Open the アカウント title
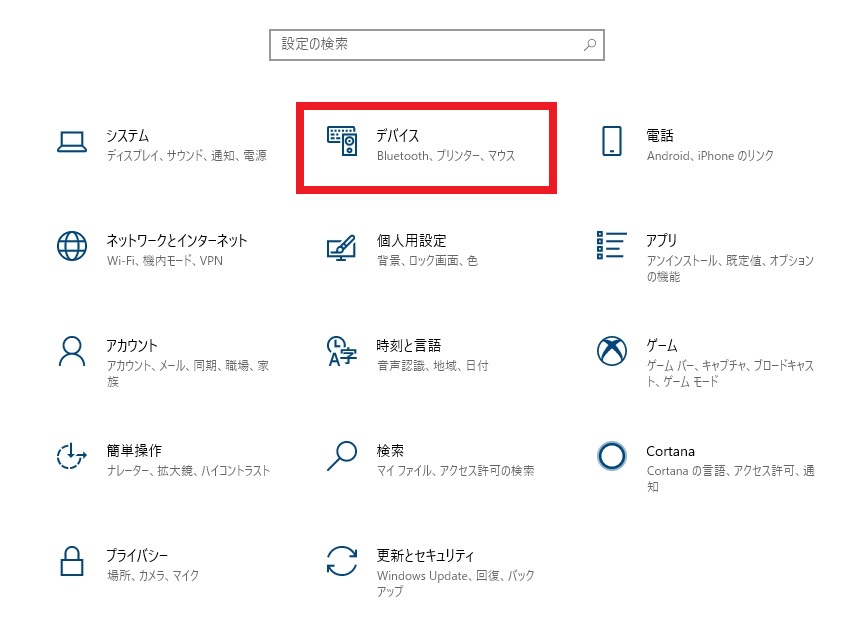This screenshot has width=850, height=619. [132, 345]
